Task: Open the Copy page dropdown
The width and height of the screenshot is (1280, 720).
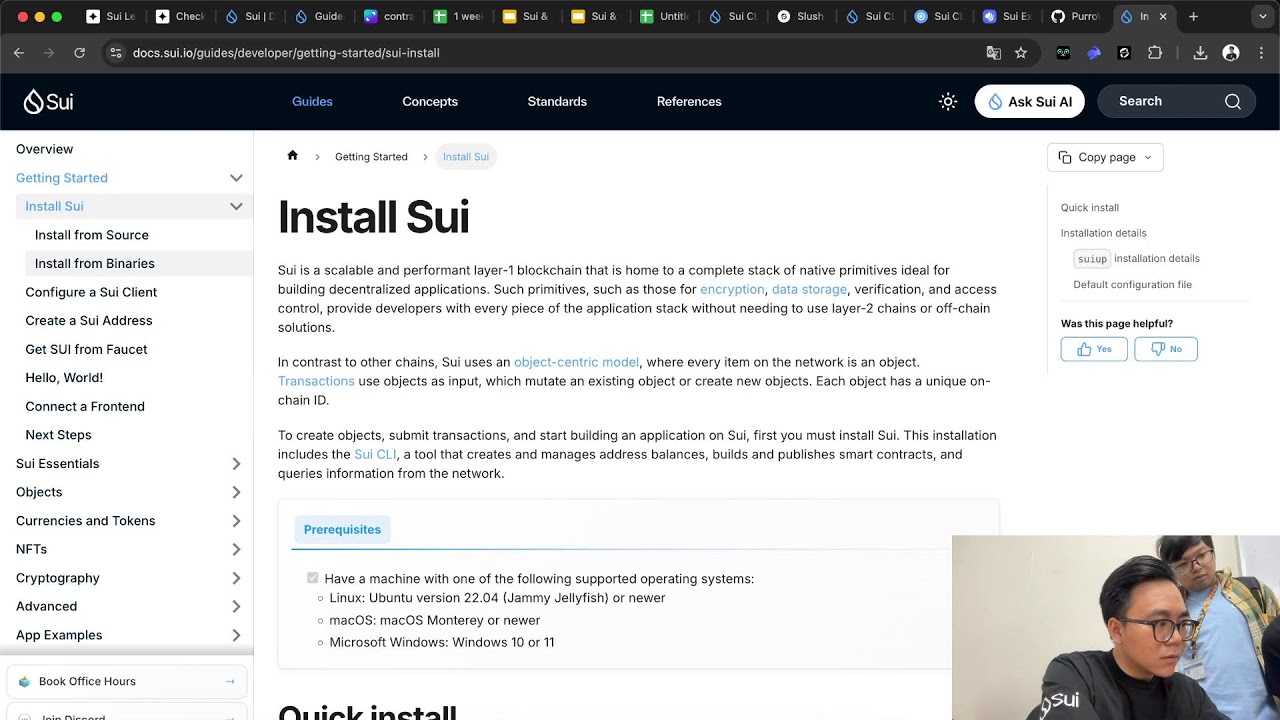Action: click(x=1105, y=157)
